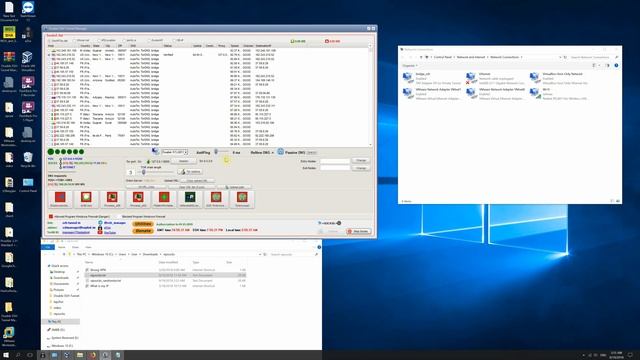Open the notification center icon
Screen dimensions: 640x360
click(631, 355)
